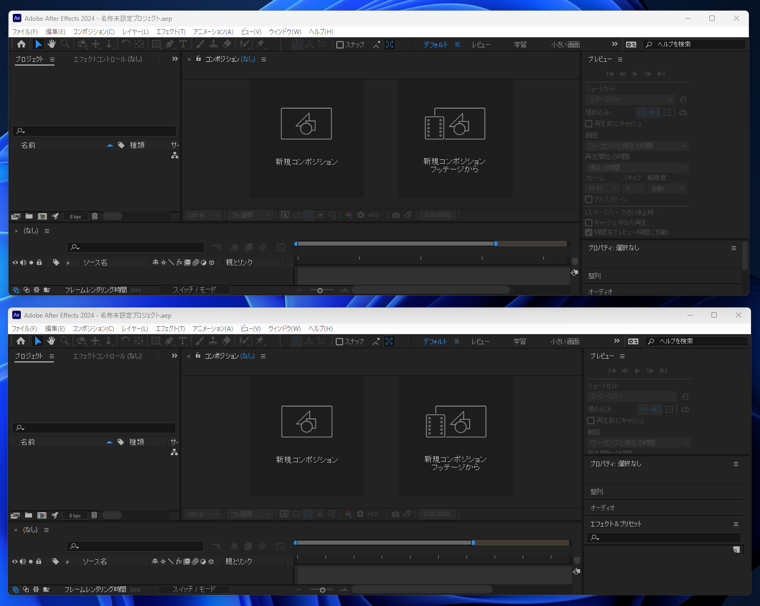Click New Composition From Footage in the lower window

456,436
